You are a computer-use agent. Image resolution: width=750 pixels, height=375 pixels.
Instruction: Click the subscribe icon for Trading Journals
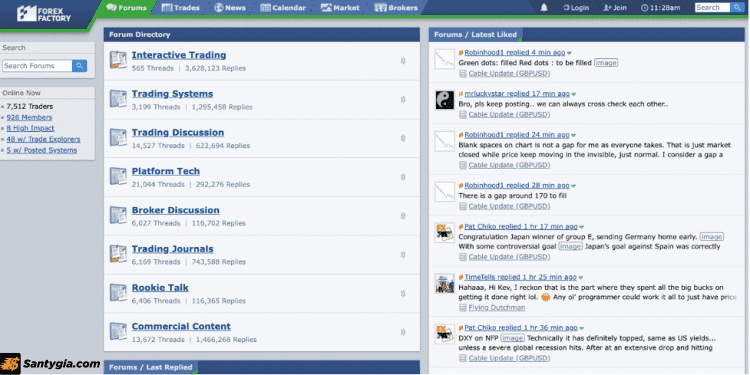(x=403, y=254)
